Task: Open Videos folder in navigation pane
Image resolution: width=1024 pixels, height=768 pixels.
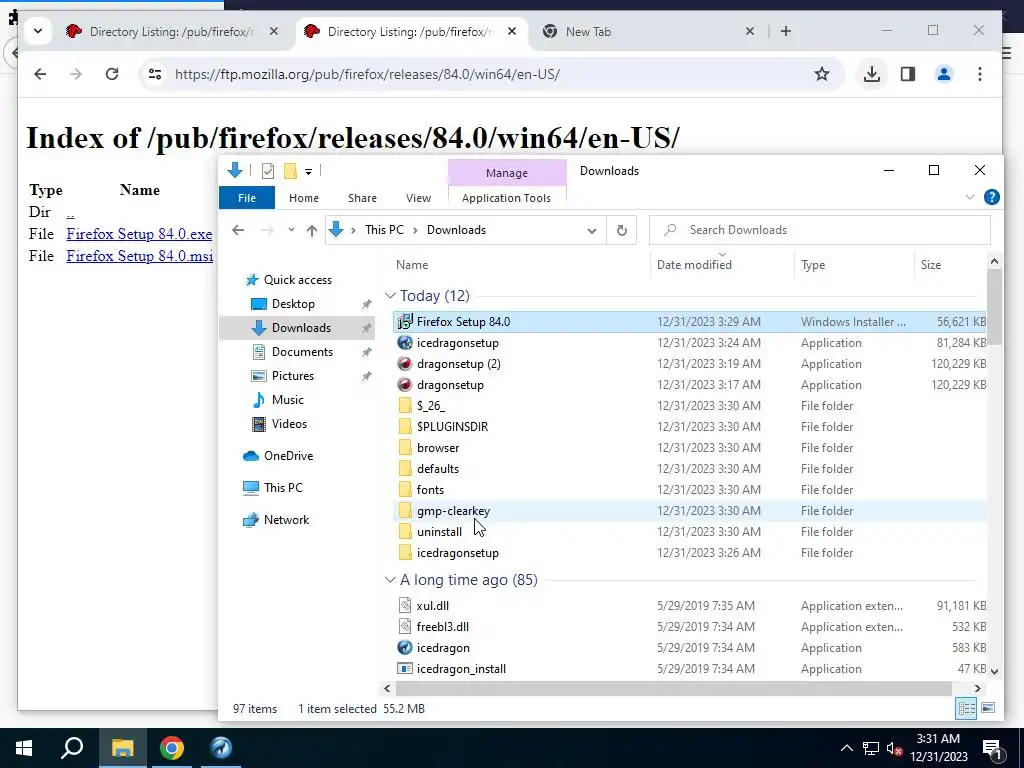Action: pyautogui.click(x=289, y=424)
